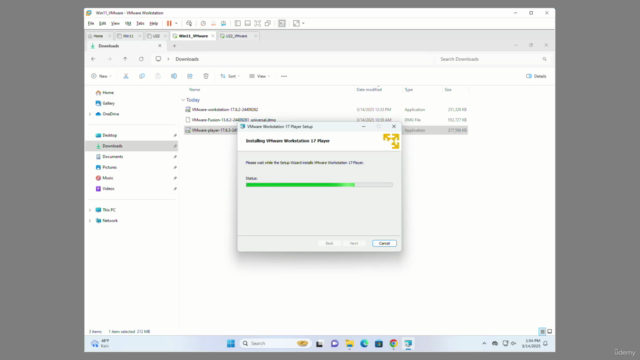
Task: Open the View menu in VMware Workstation
Action: 116,23
